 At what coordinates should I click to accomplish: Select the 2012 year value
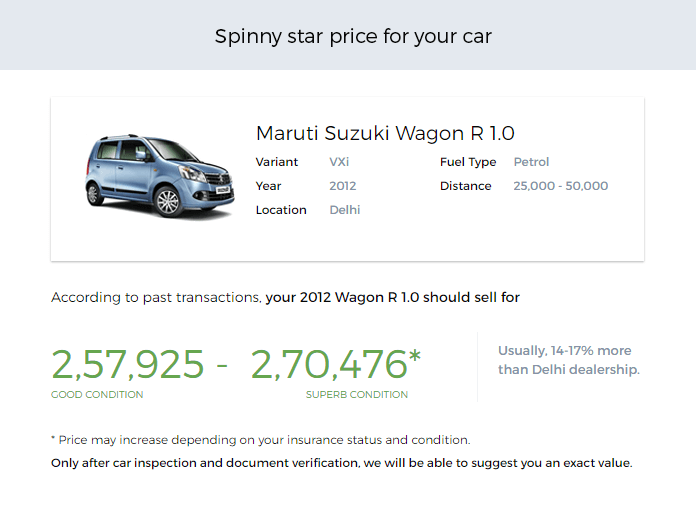[343, 186]
